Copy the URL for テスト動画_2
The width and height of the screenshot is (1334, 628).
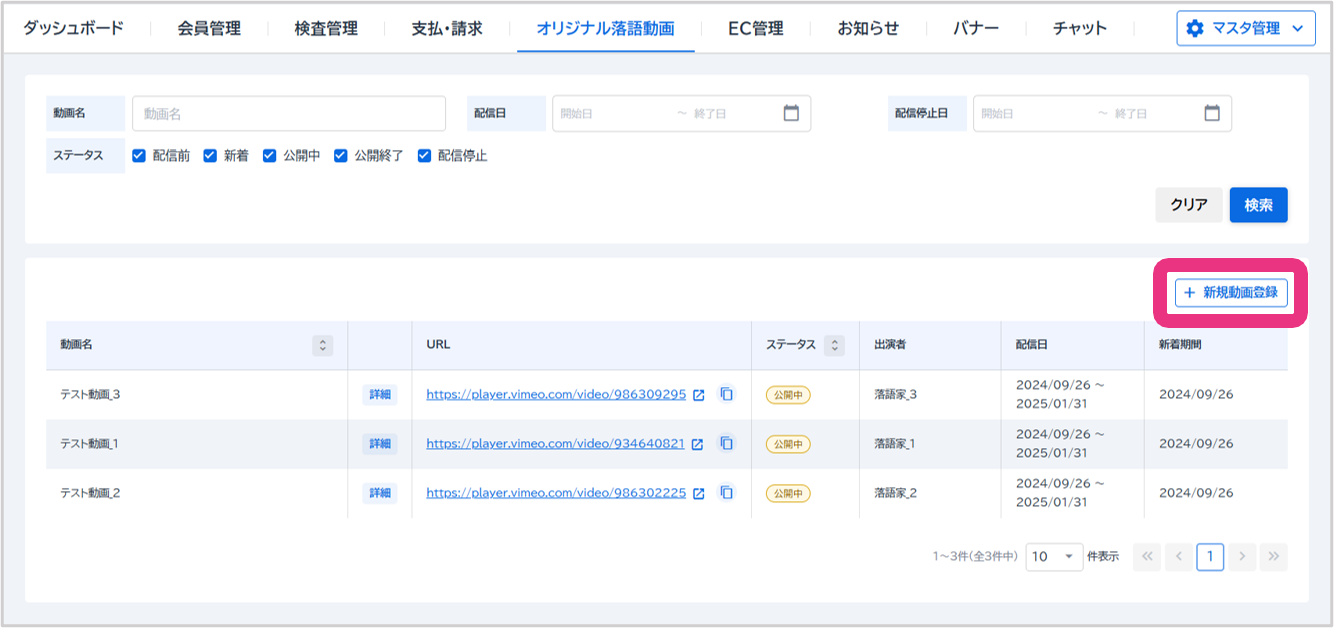(727, 493)
